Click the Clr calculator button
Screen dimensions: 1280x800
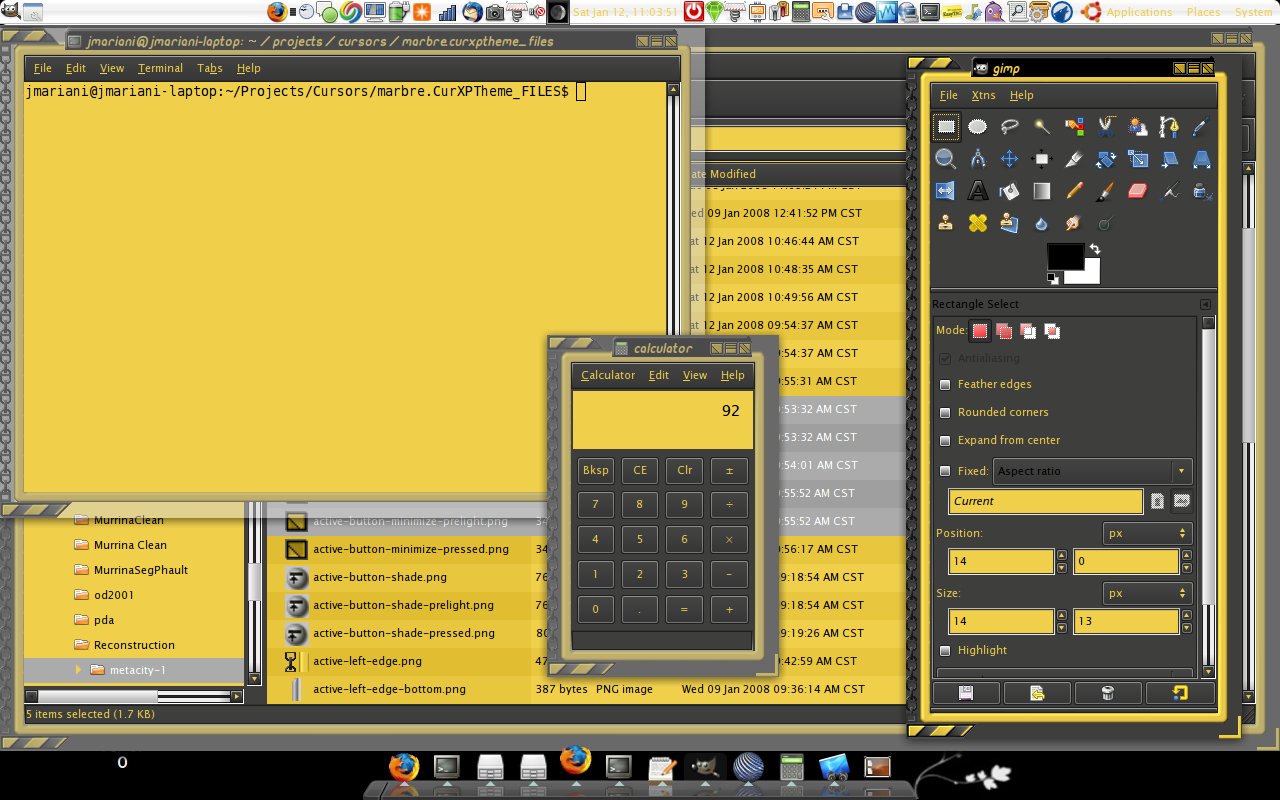click(x=685, y=470)
